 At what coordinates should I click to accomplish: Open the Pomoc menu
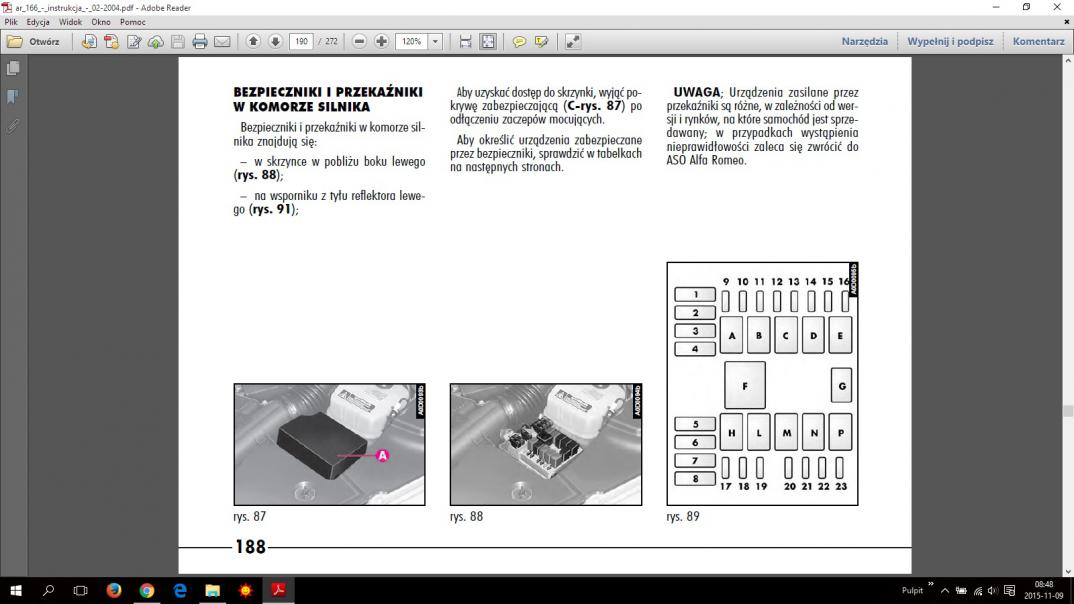[x=133, y=22]
